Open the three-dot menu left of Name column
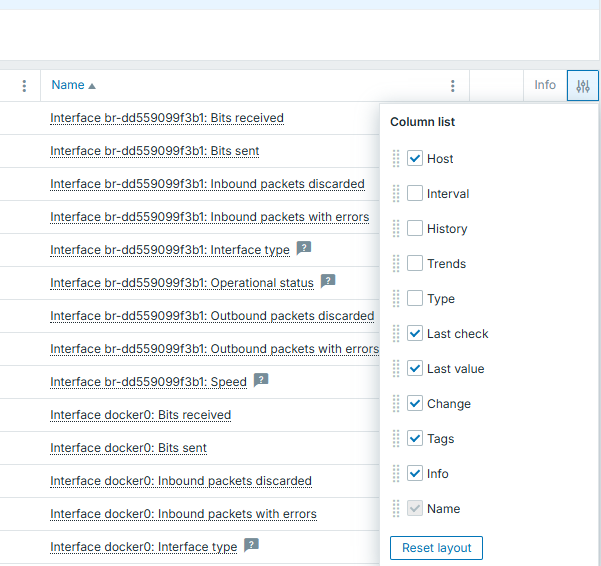 [x=25, y=86]
